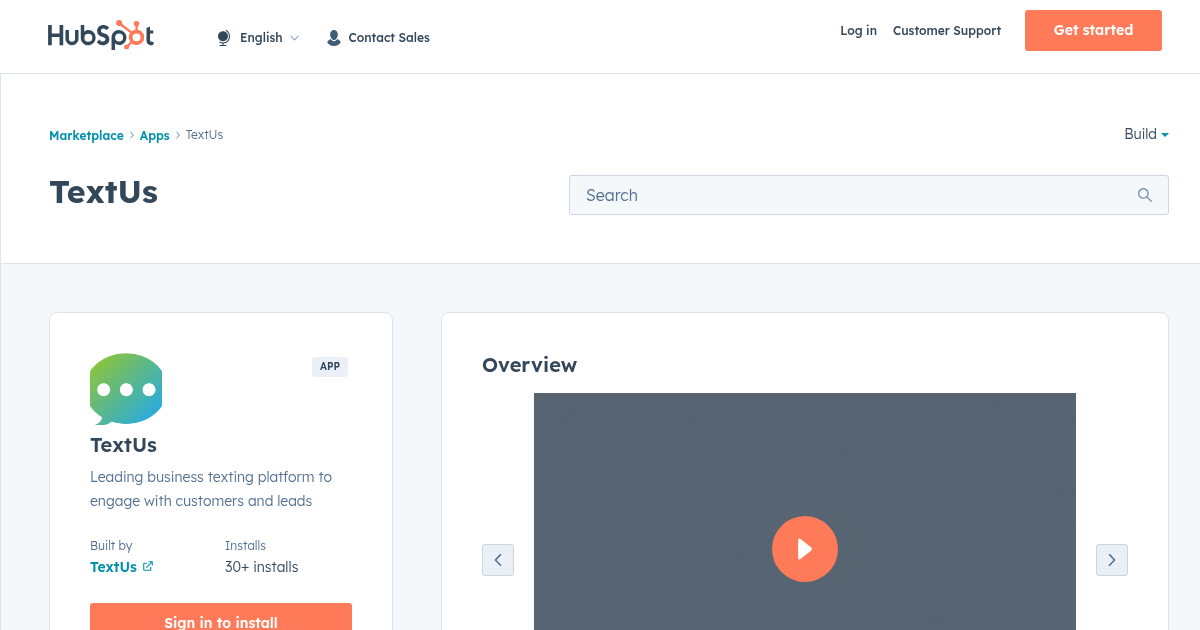Click the Get started button
The width and height of the screenshot is (1200, 630).
(1093, 30)
